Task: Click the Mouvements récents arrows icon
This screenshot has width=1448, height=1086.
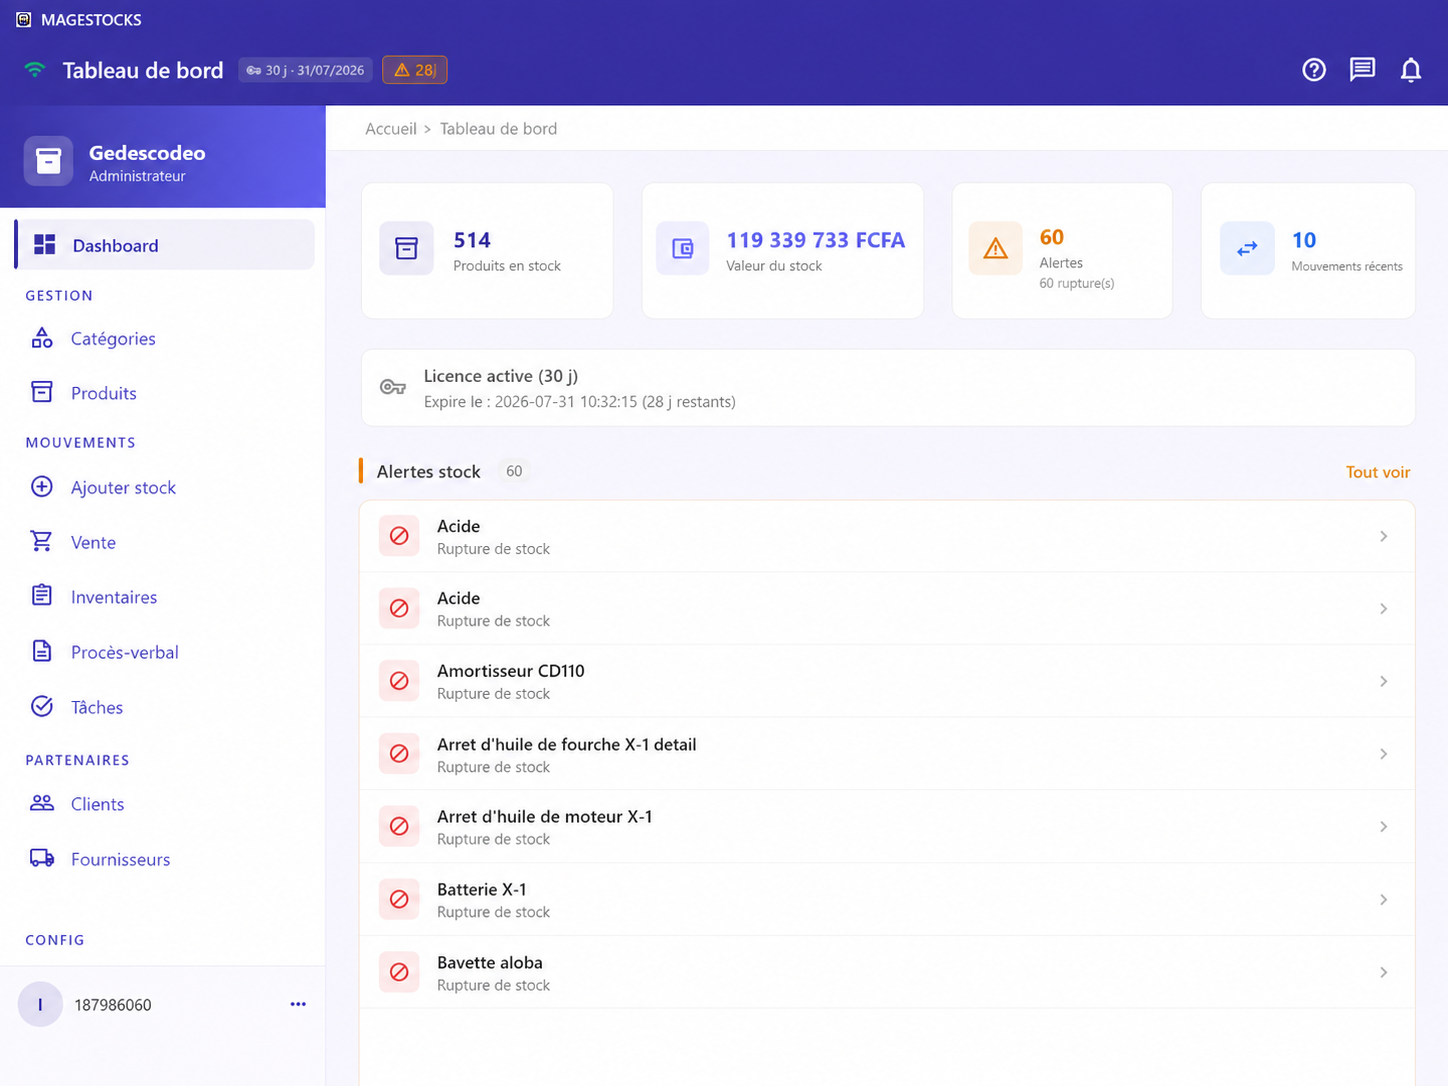Action: click(1247, 248)
